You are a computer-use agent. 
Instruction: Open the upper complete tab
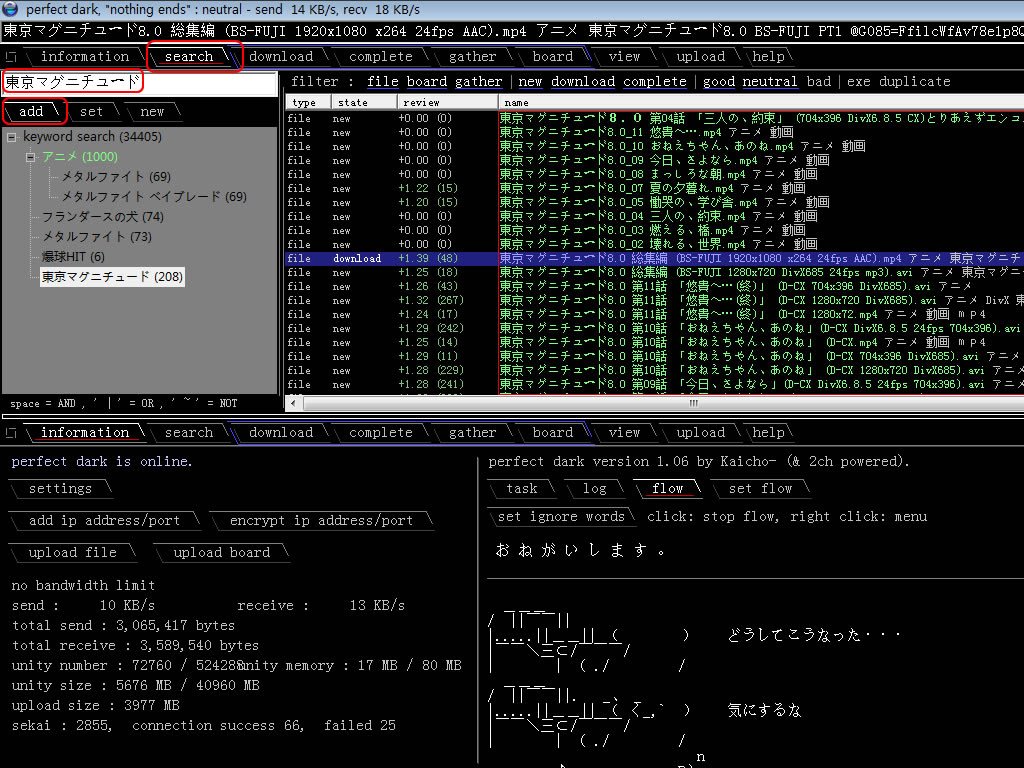click(x=381, y=57)
